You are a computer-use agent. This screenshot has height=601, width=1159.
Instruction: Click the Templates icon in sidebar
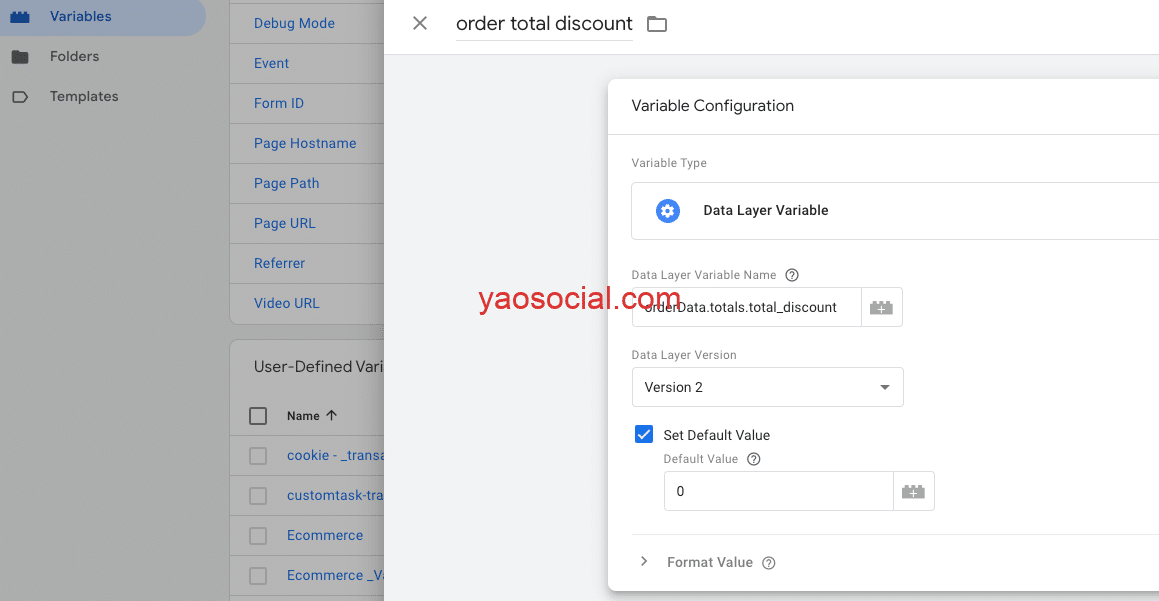(x=20, y=97)
